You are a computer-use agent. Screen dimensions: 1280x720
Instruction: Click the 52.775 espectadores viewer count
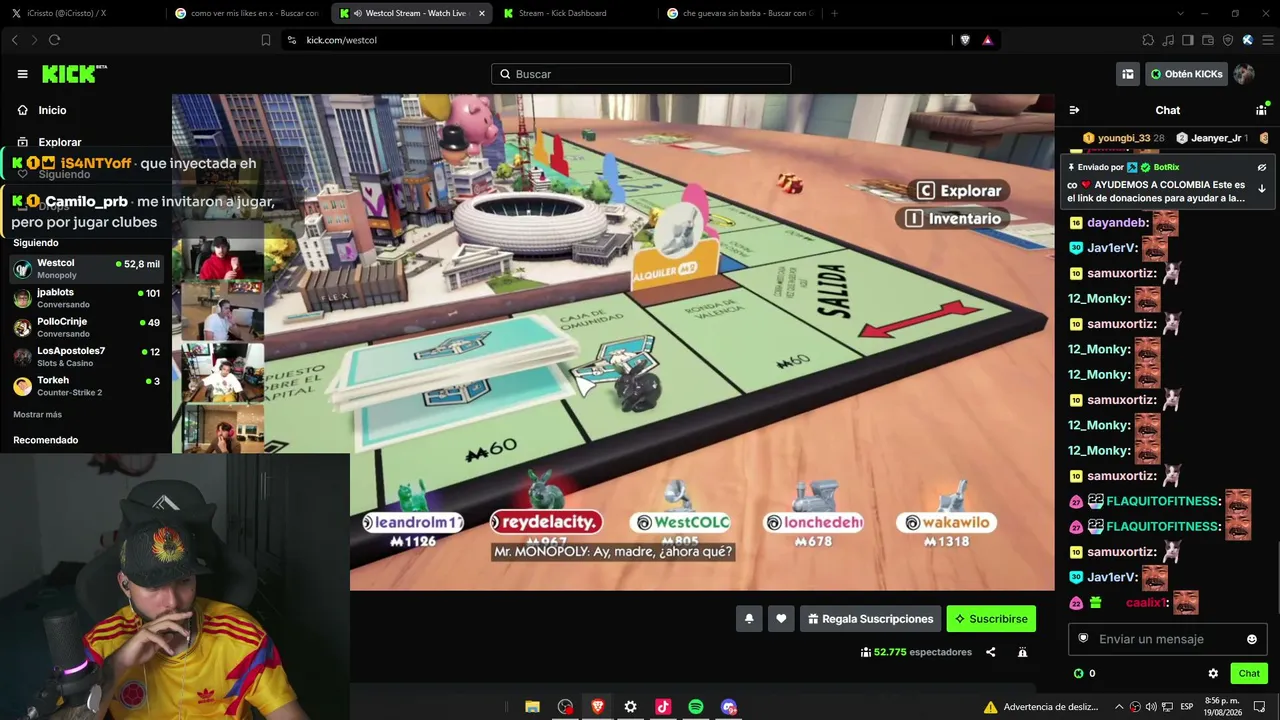[x=916, y=652]
